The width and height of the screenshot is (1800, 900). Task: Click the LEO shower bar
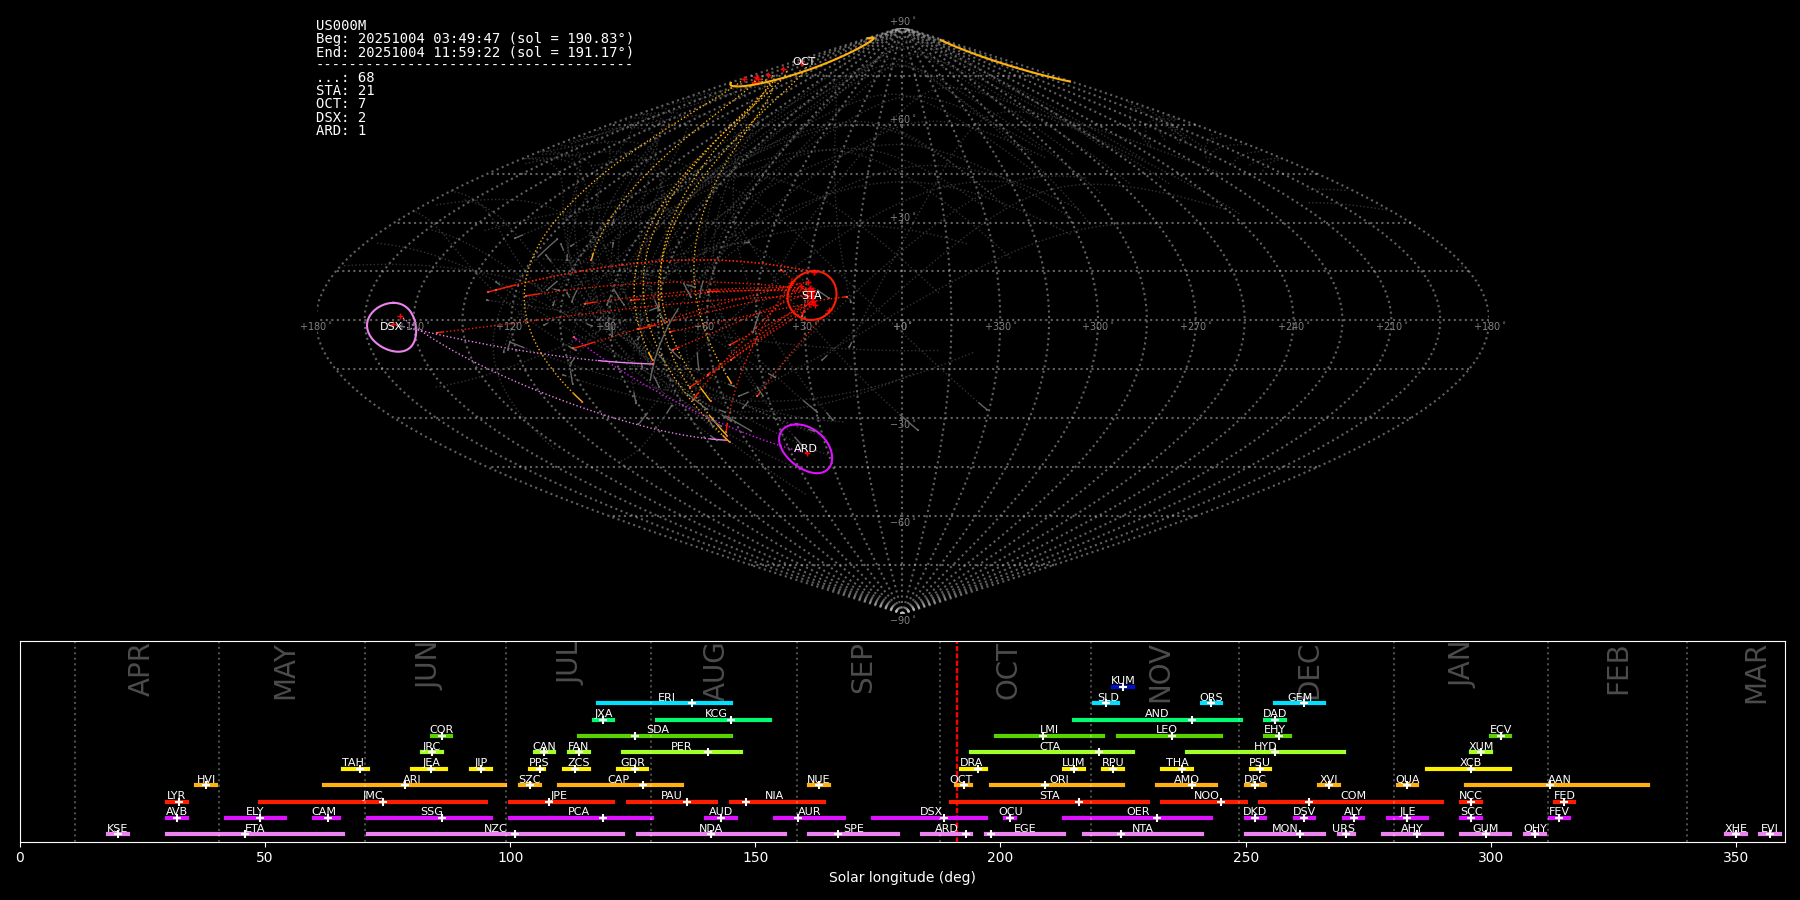click(x=1168, y=735)
